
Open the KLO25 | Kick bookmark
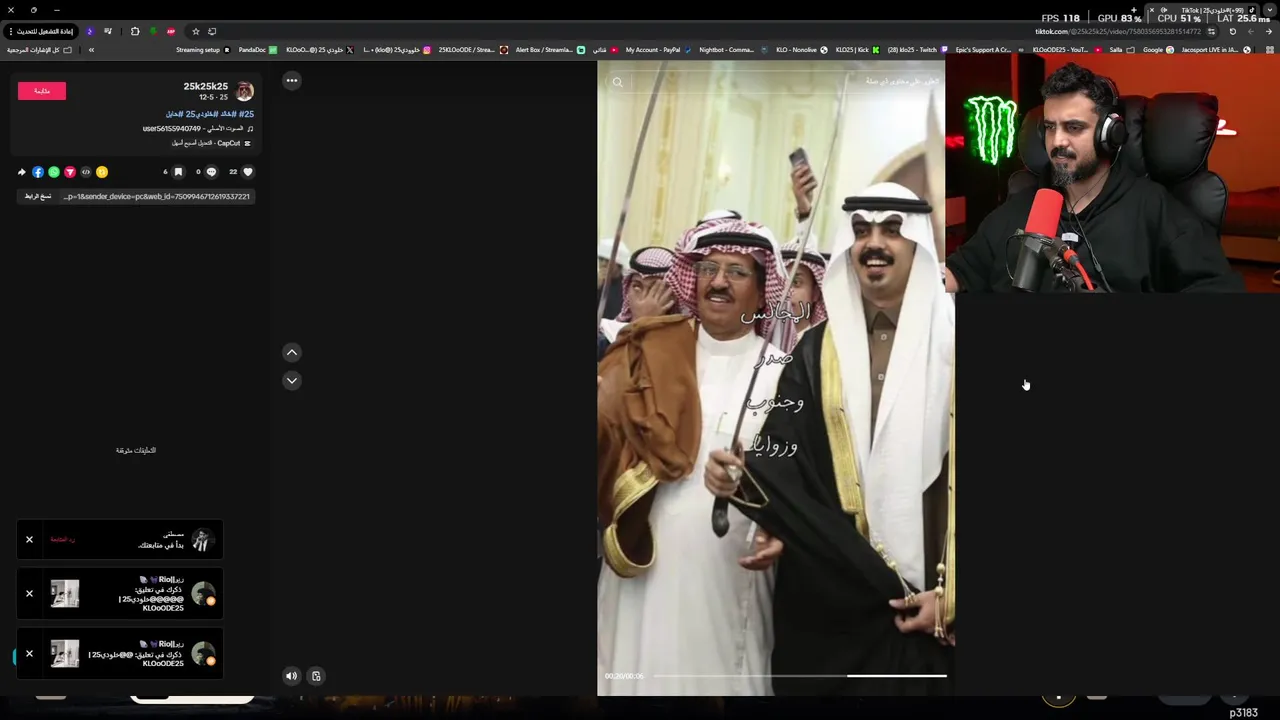[858, 50]
